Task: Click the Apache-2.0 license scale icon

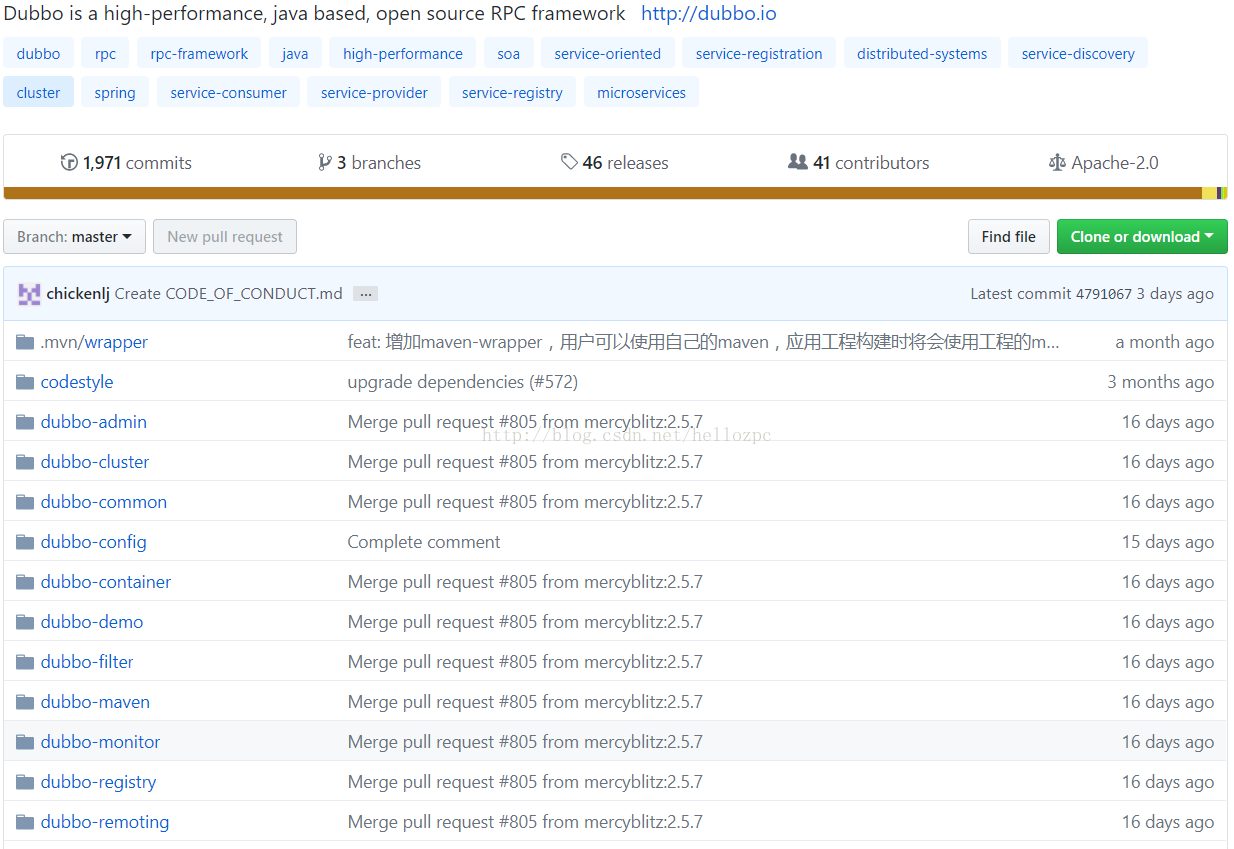Action: (1057, 162)
